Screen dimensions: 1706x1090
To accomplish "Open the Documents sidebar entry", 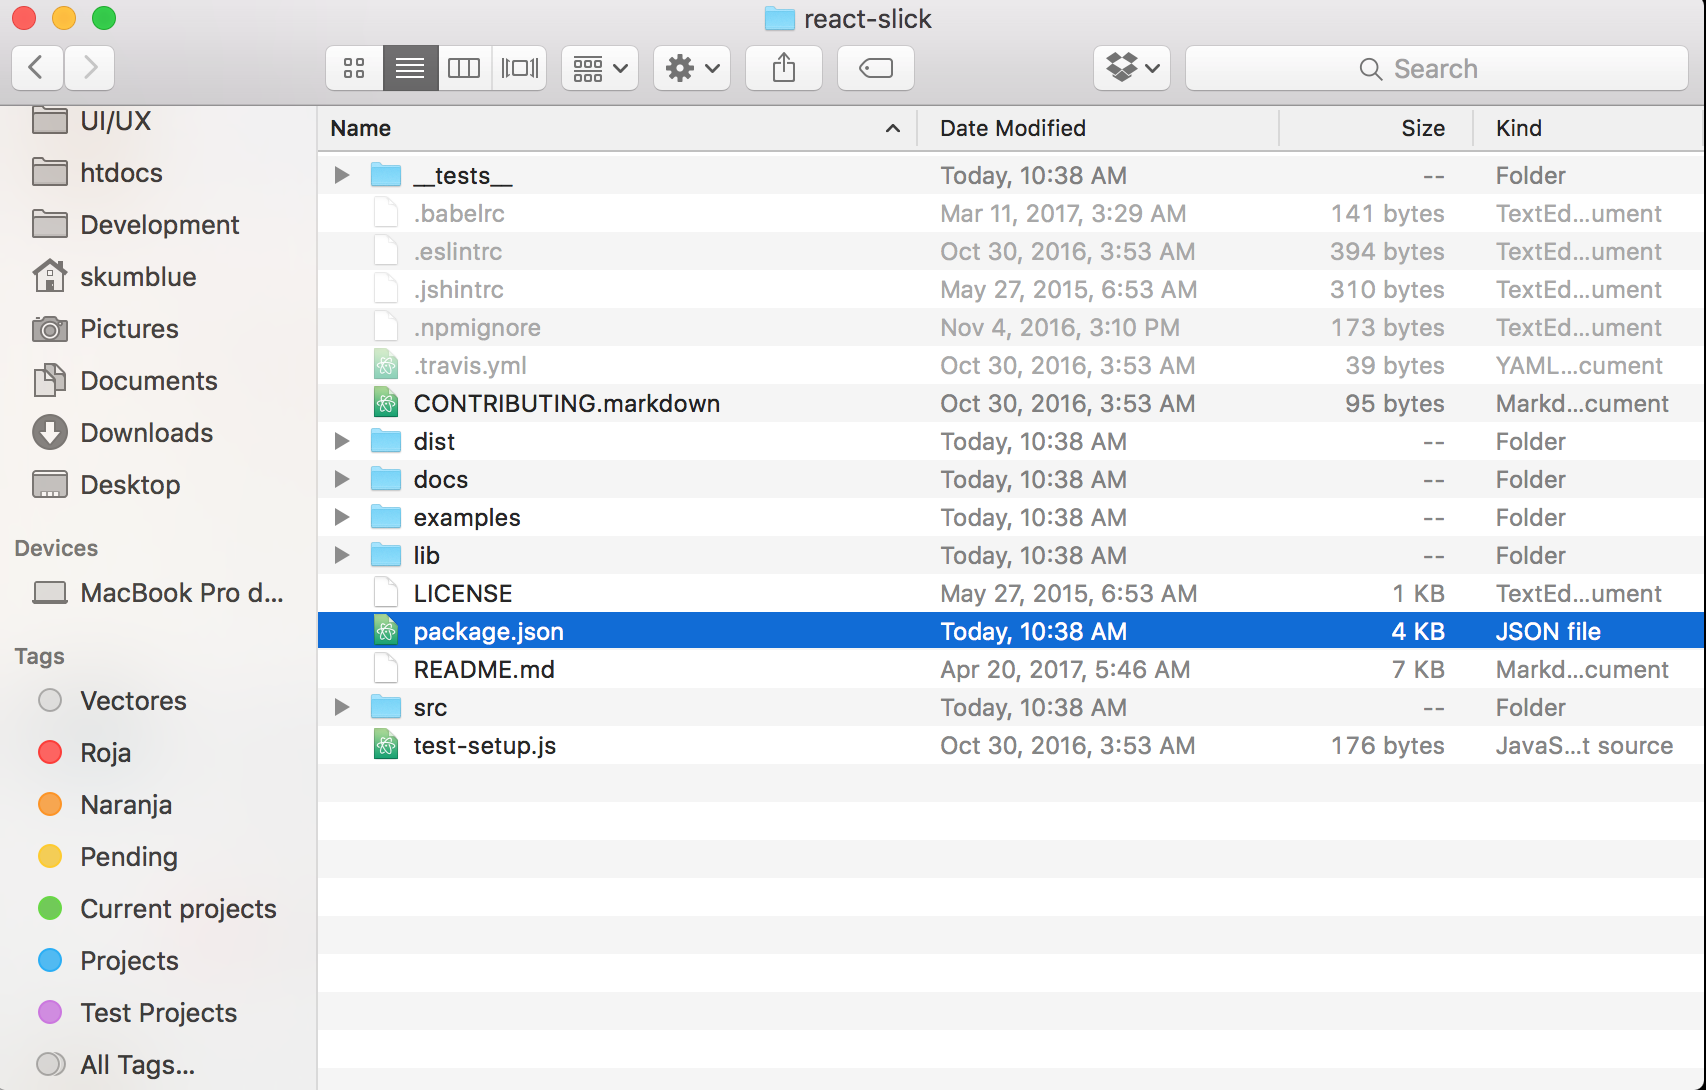I will pyautogui.click(x=148, y=380).
